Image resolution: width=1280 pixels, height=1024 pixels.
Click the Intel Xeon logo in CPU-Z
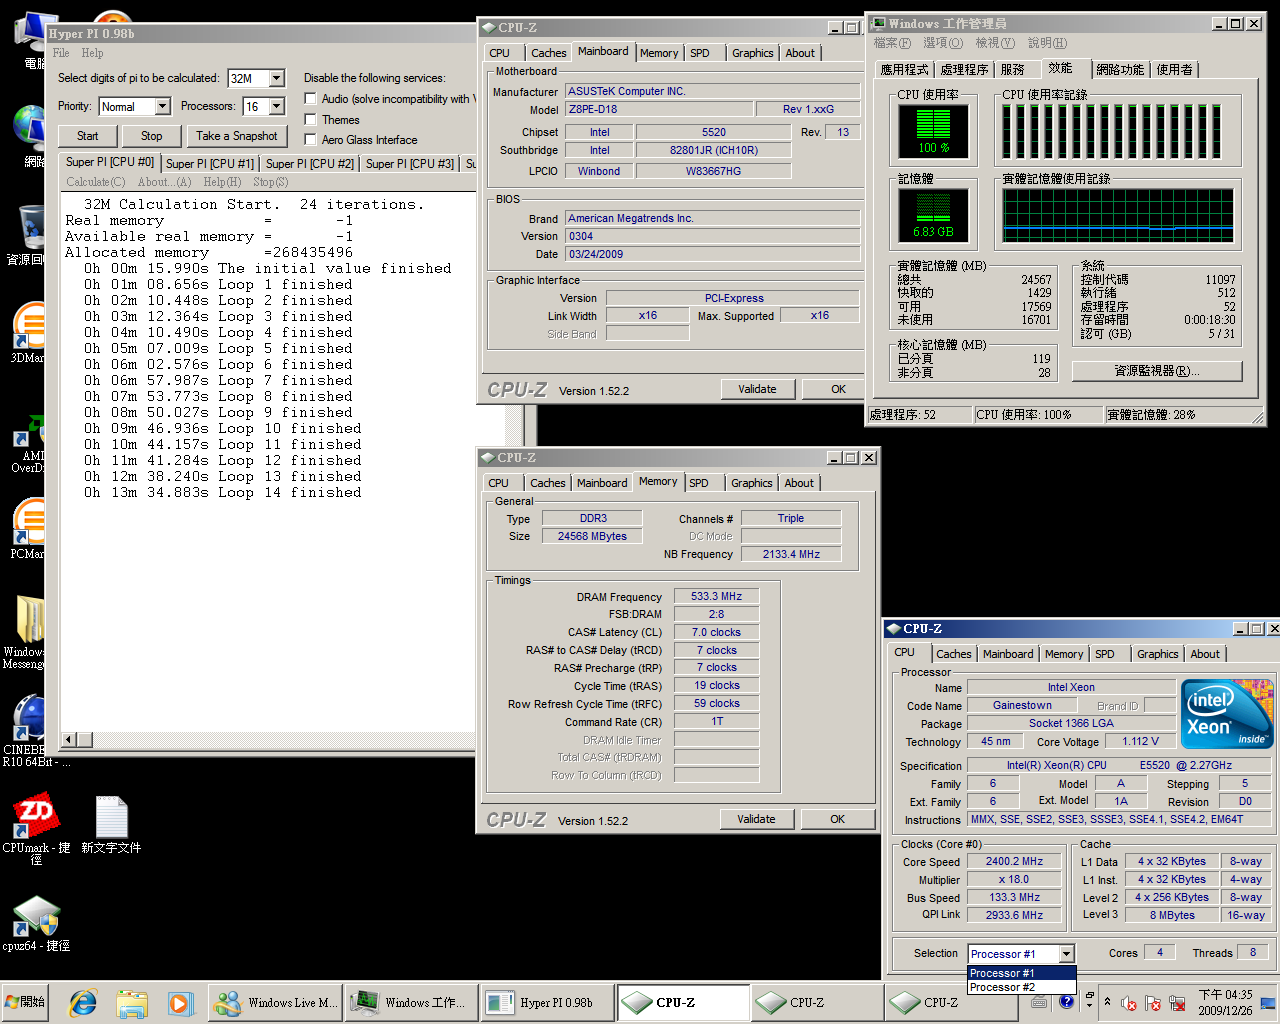tap(1227, 714)
